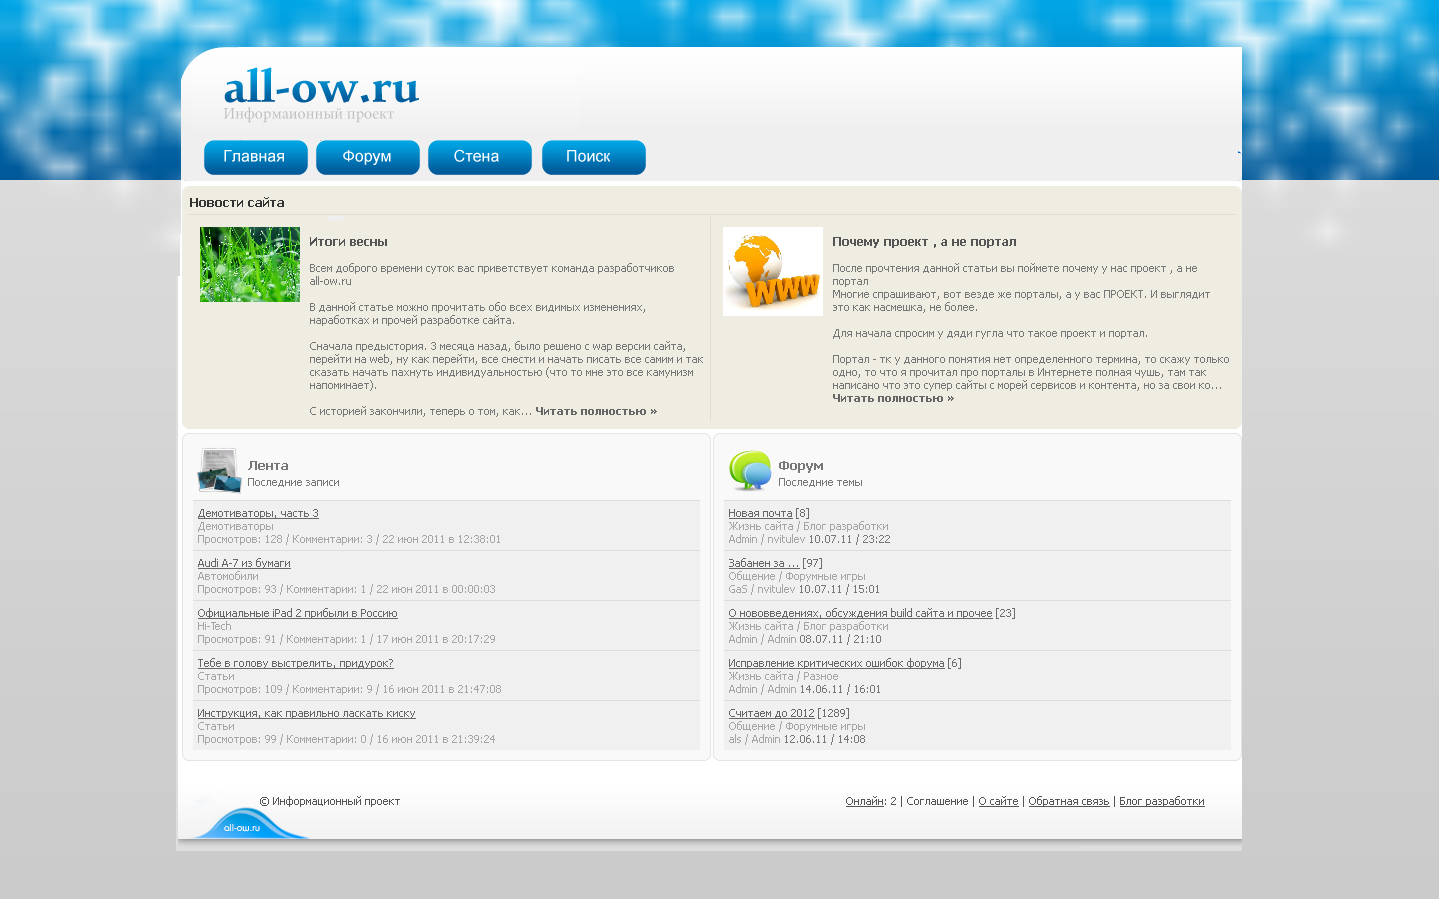1439x899 pixels.
Task: Click the Общение / Форумные игры line under Забанен за …
Action: pos(797,576)
